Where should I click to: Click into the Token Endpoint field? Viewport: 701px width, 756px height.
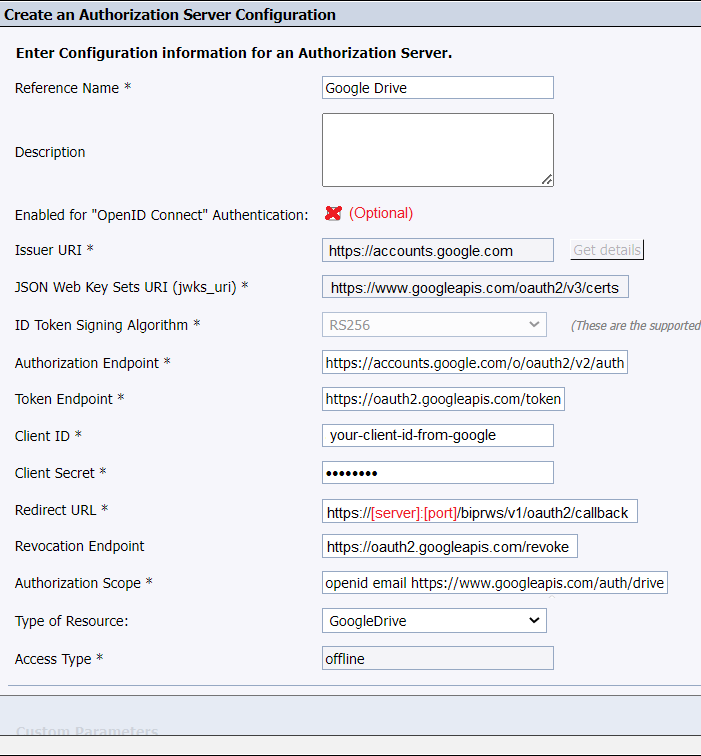444,400
